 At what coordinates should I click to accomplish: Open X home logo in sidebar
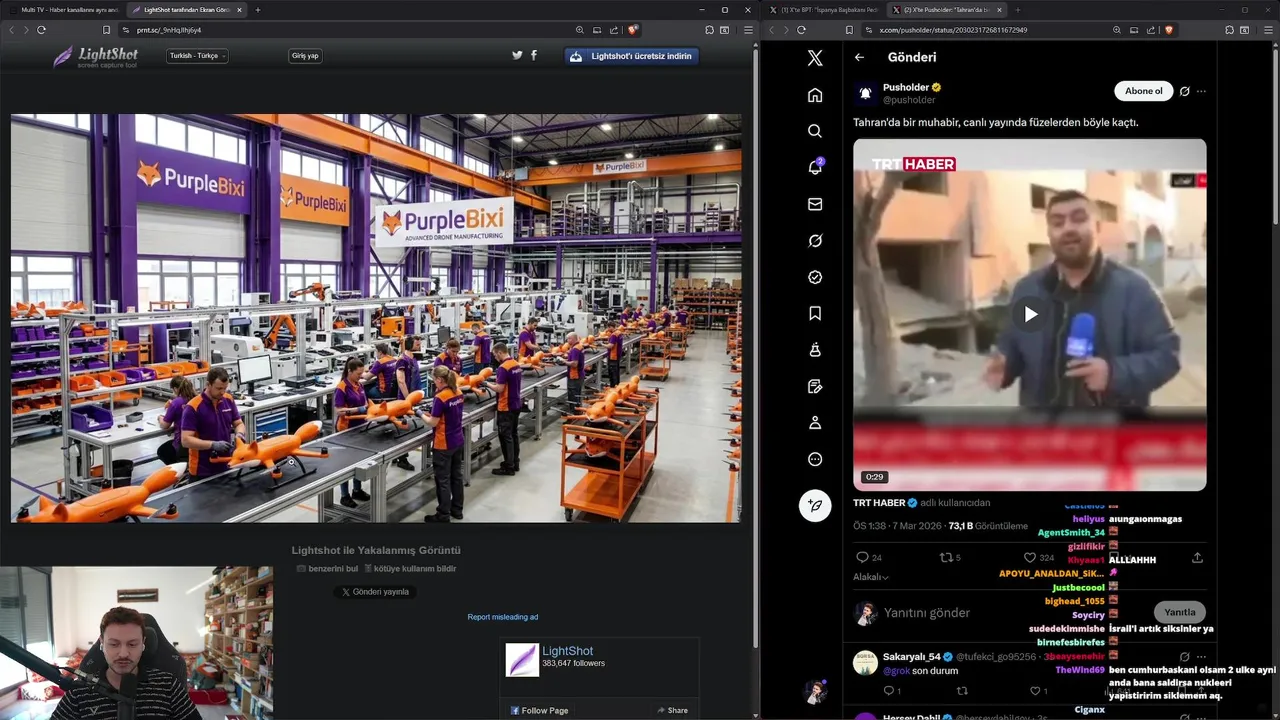tap(815, 58)
